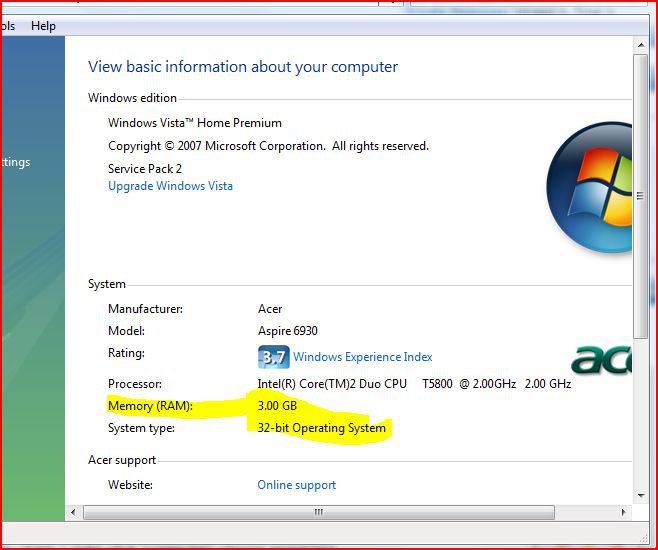
Task: Click the 'Acer support' section heading
Action: [122, 460]
